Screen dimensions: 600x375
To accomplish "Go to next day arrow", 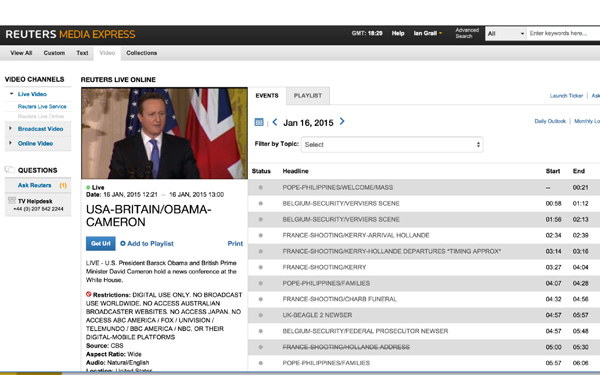I will [342, 122].
